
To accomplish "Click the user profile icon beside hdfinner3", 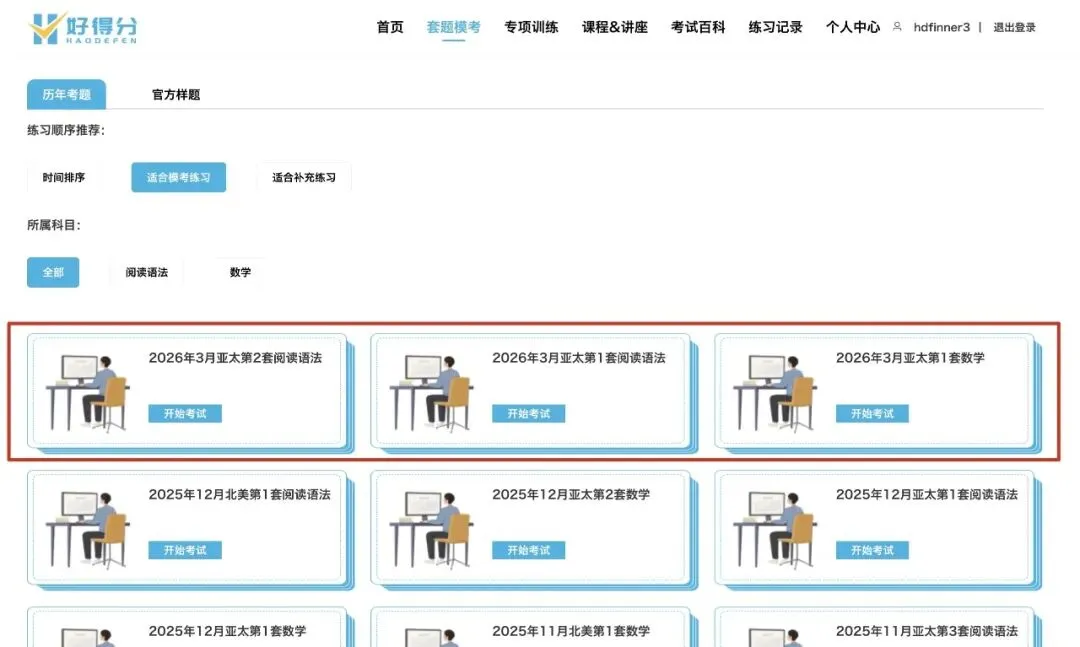I will 897,27.
